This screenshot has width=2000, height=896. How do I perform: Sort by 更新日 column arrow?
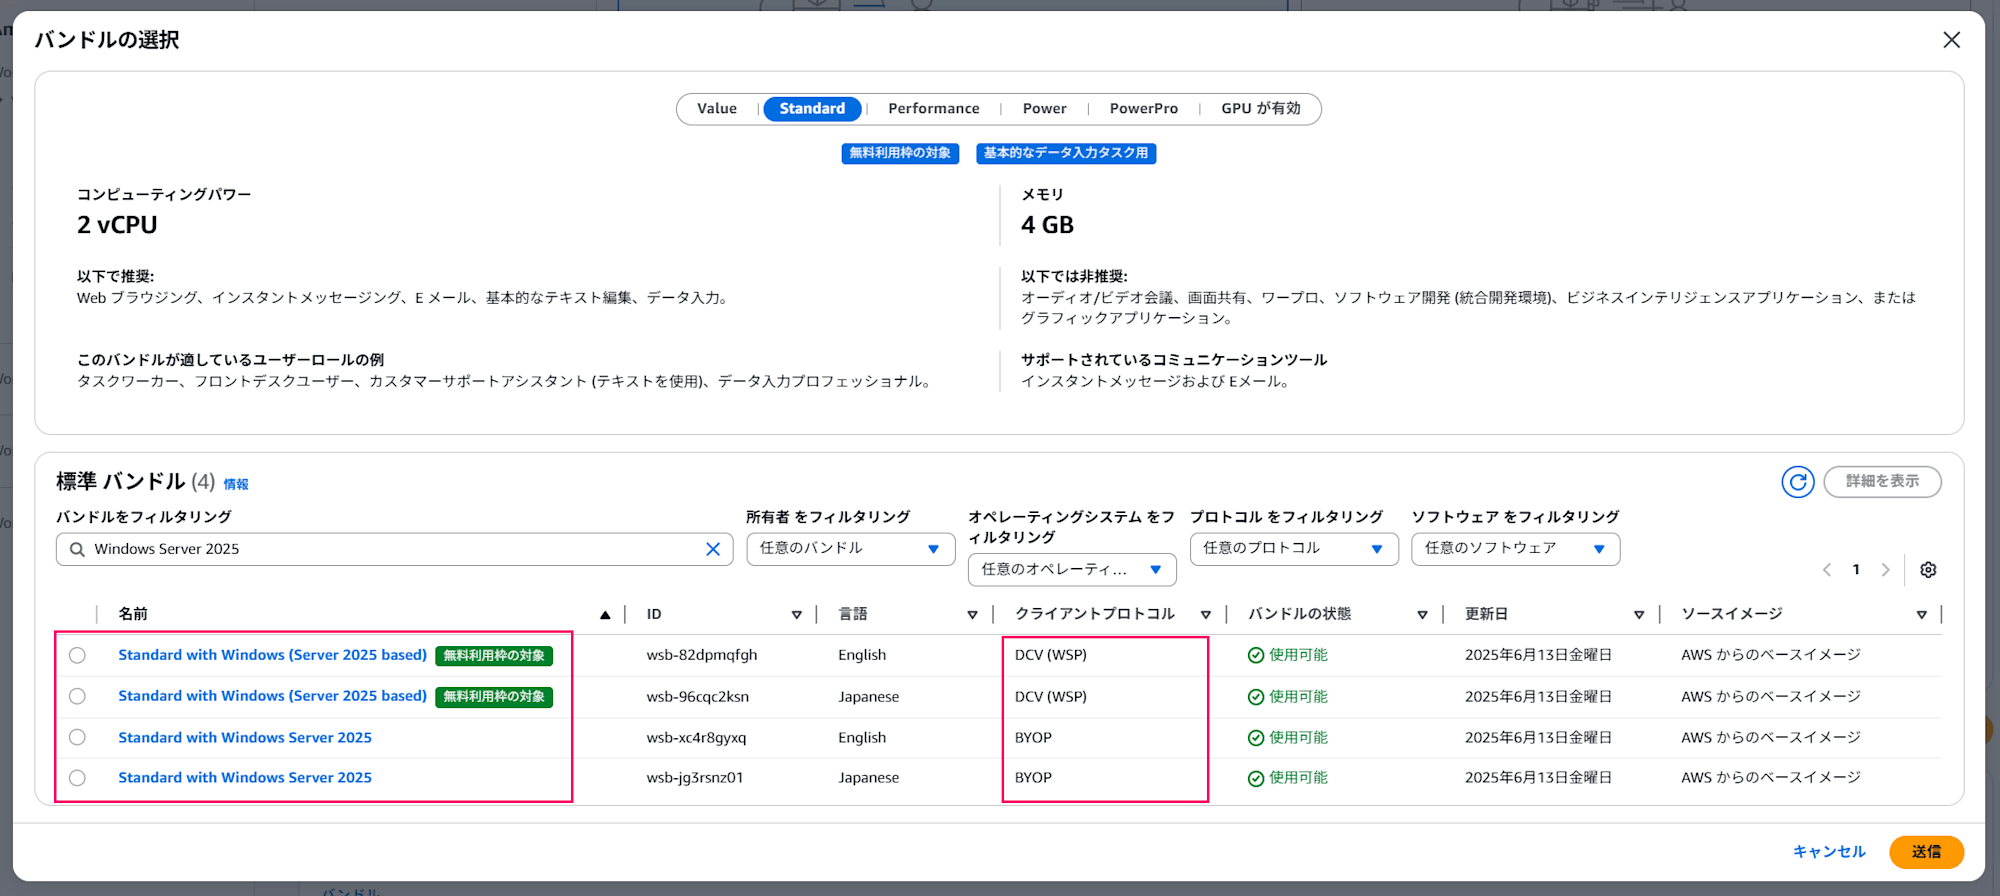point(1639,615)
